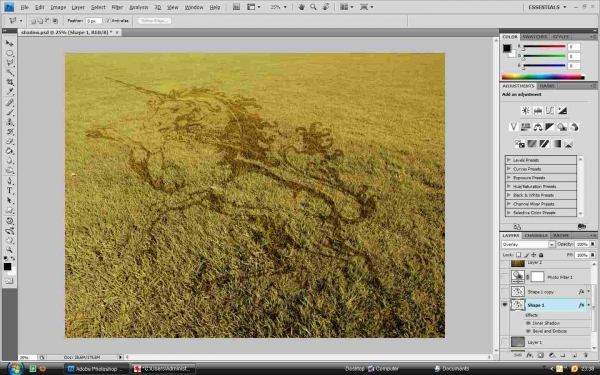600x375 pixels.
Task: Select the Move tool
Action: (x=10, y=43)
